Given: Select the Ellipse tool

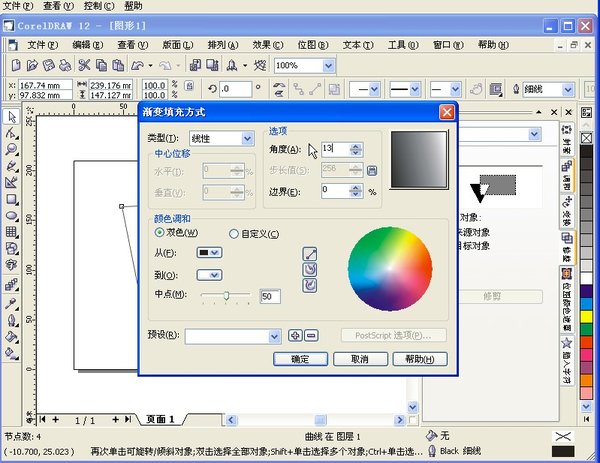Looking at the screenshot, I should pos(11,215).
